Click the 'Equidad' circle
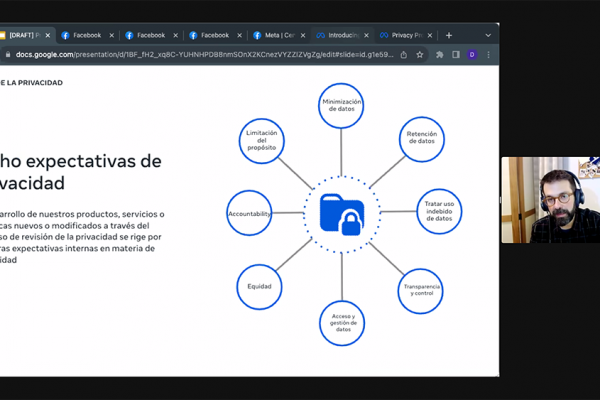Screen dimensions: 600x400 [259, 287]
